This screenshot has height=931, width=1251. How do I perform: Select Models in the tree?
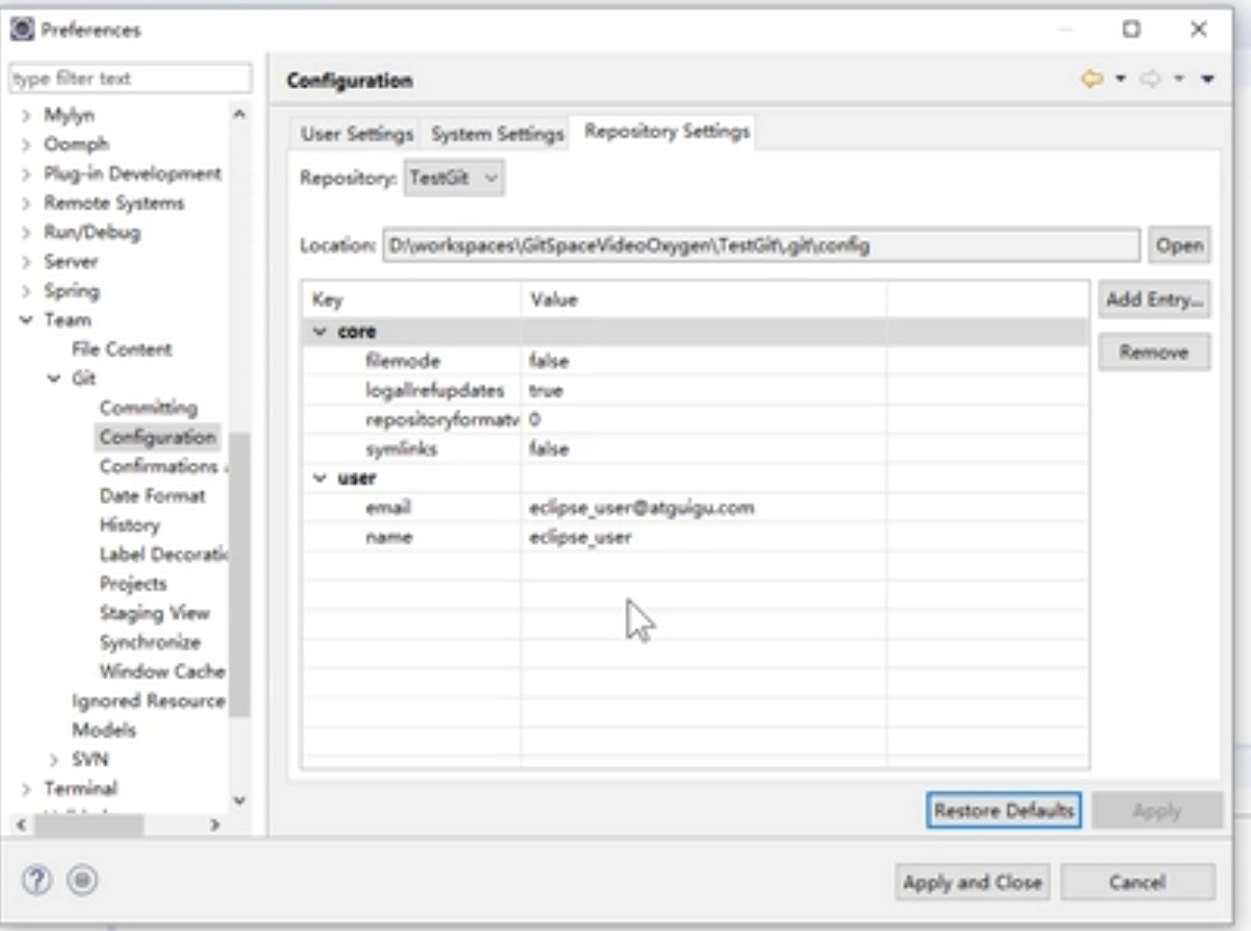(104, 730)
